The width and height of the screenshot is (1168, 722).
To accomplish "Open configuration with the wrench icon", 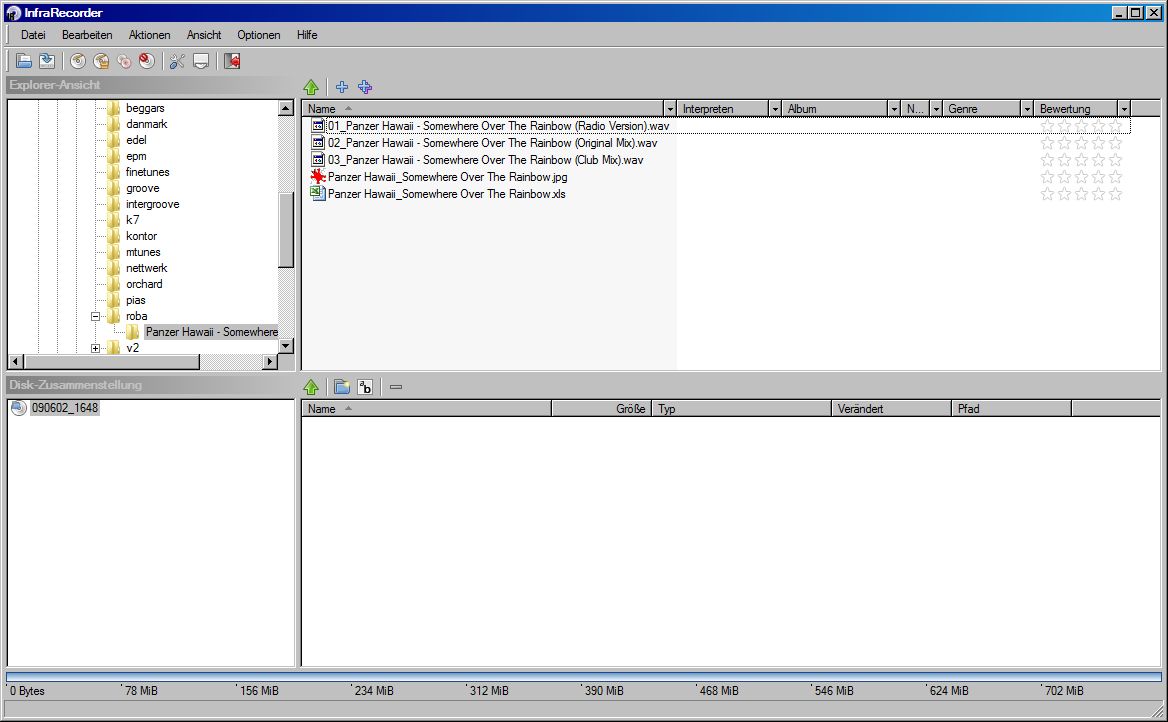I will [x=177, y=61].
